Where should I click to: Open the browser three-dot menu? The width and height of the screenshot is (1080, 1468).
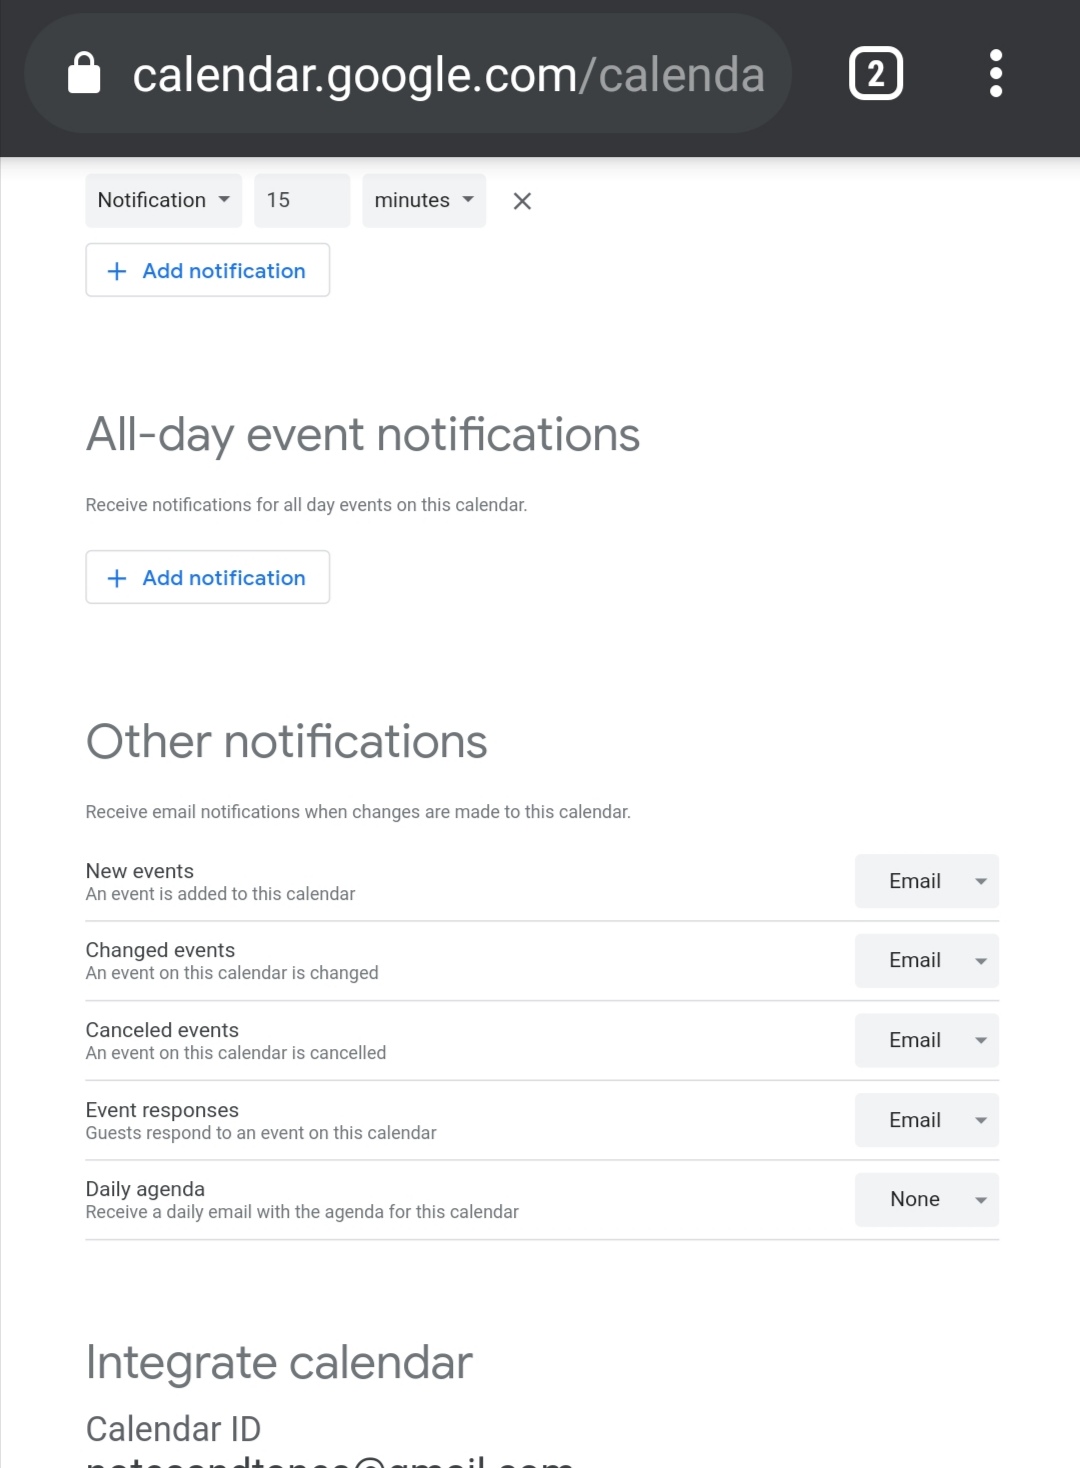click(x=995, y=74)
